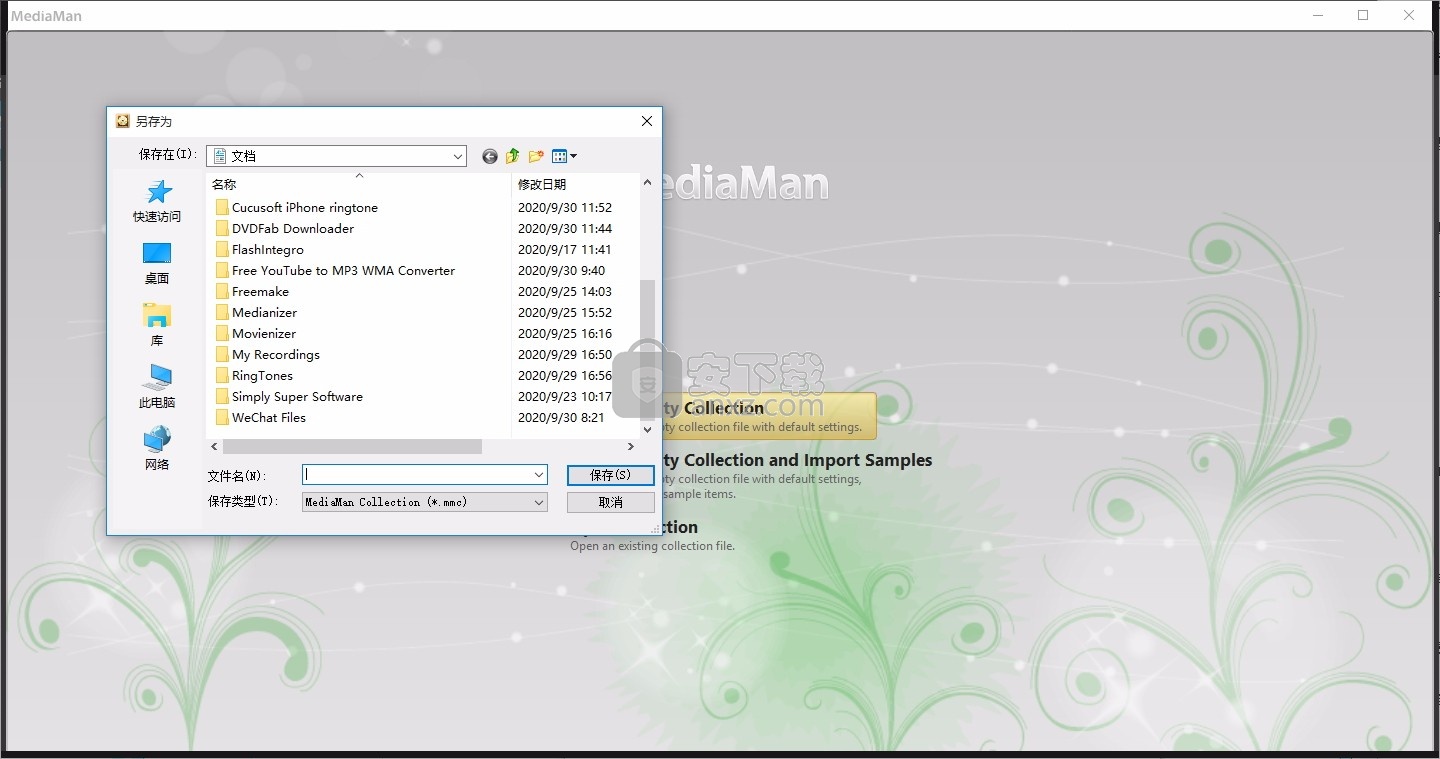Select Desktop (桌面) in the sidebar

[157, 263]
